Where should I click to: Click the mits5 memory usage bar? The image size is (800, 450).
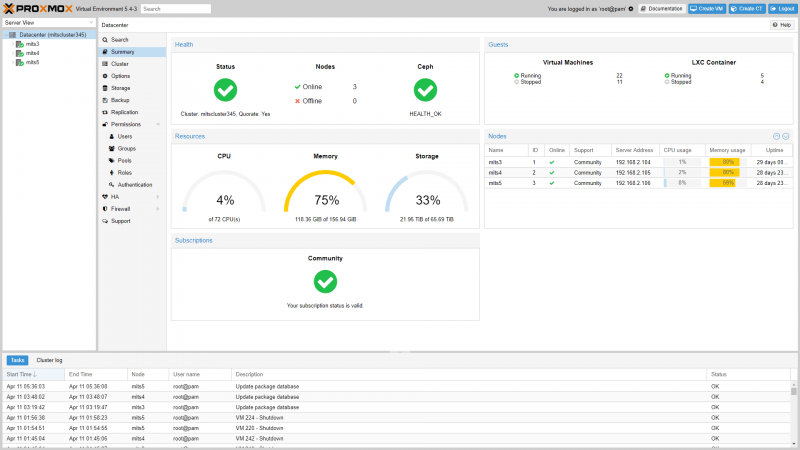(x=727, y=183)
